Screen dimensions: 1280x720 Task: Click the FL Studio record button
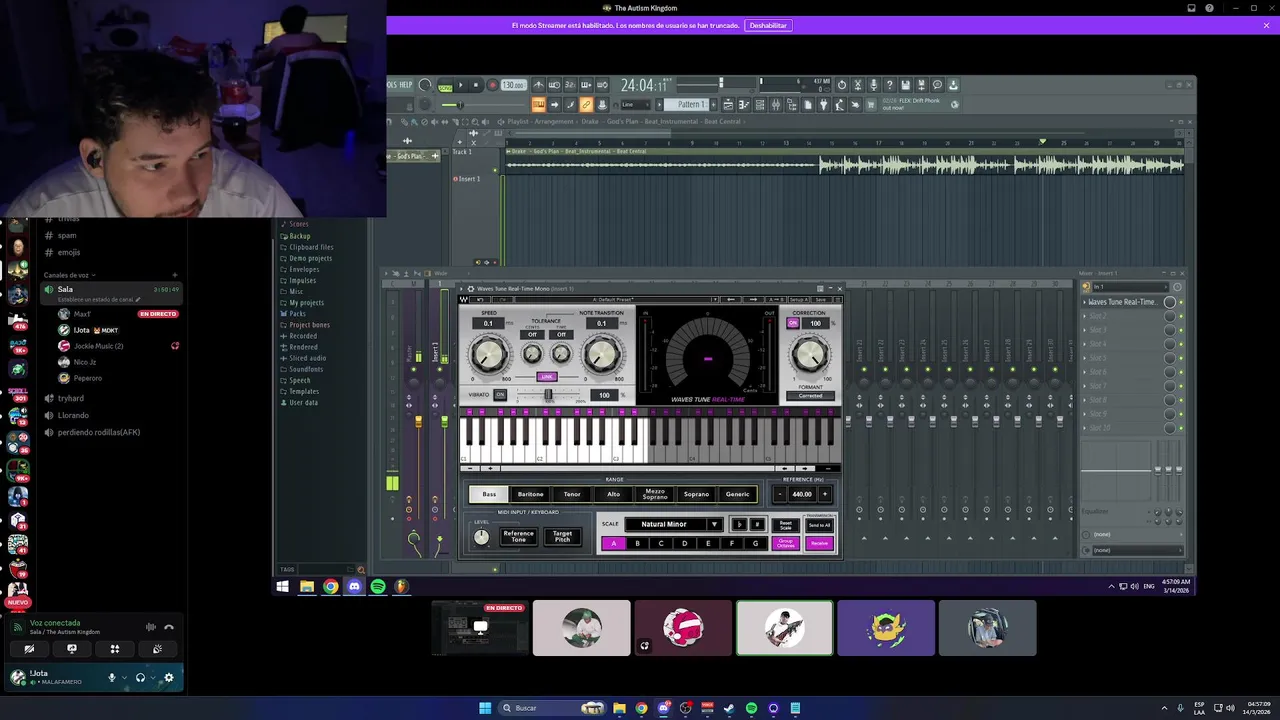click(x=492, y=84)
